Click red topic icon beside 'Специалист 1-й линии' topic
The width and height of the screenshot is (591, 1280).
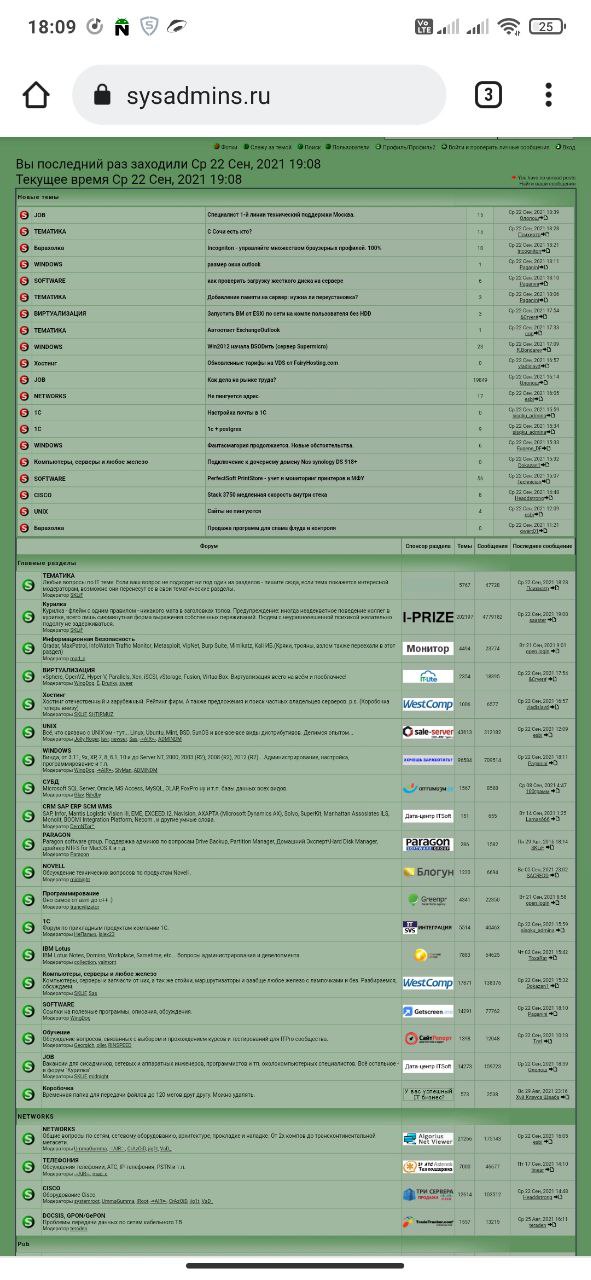coord(24,215)
